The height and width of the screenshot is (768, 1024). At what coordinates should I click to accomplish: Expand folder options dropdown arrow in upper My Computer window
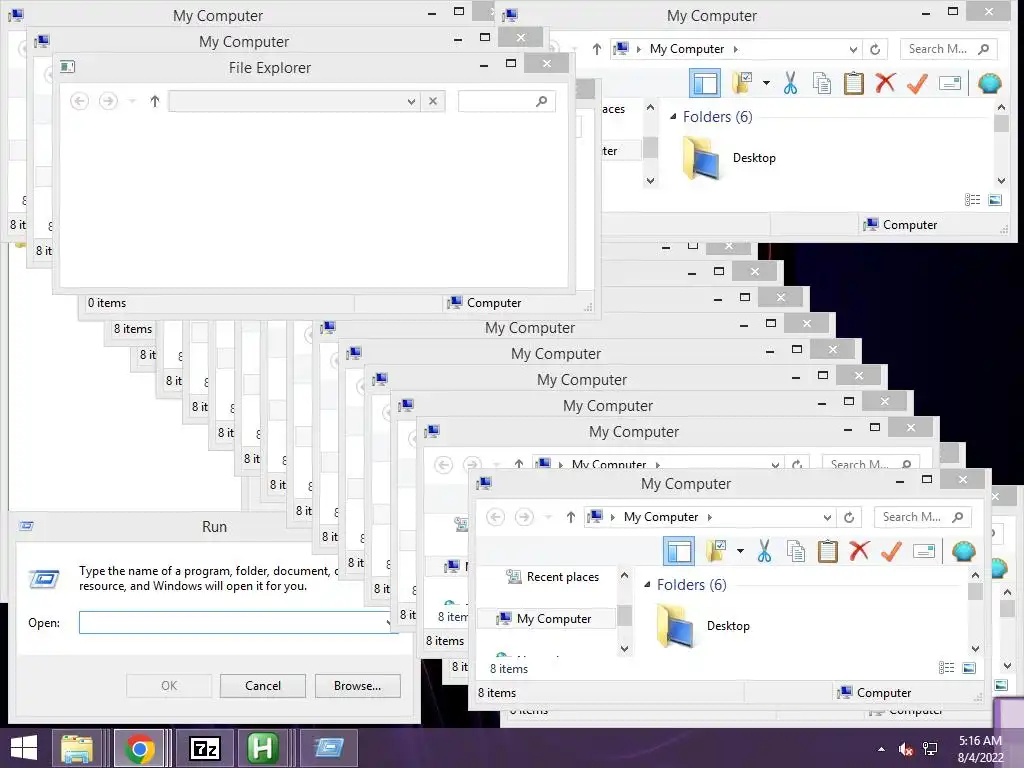pos(766,83)
